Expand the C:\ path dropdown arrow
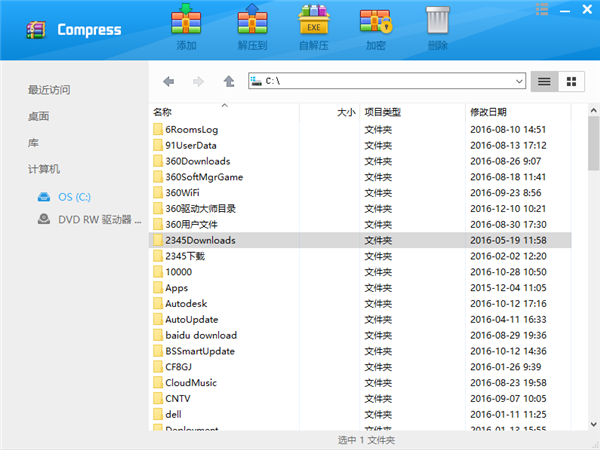 pos(519,81)
